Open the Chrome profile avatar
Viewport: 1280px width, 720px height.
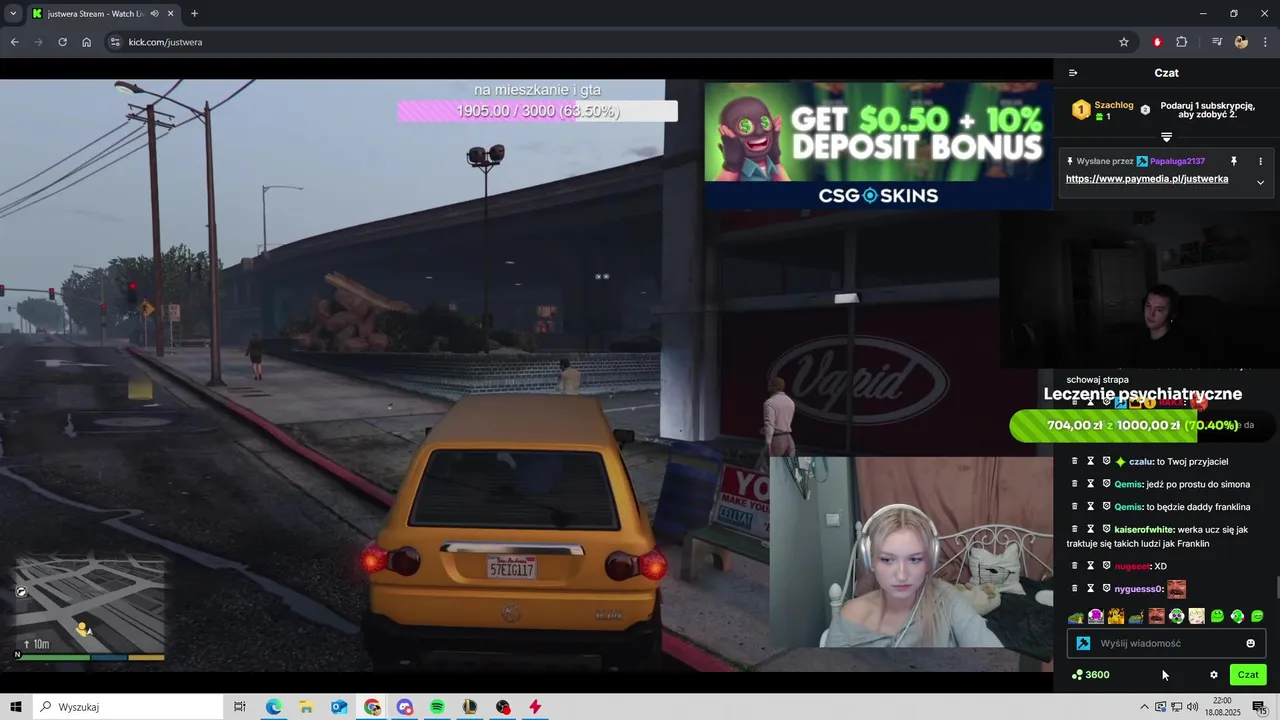pos(1241,42)
